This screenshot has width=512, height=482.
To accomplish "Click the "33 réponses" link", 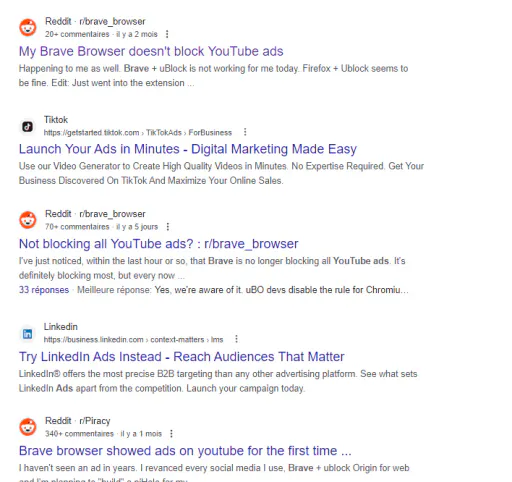I will point(44,290).
